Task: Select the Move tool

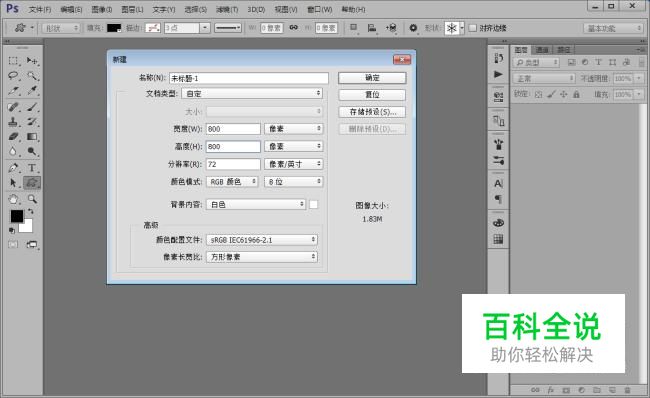Action: pos(32,61)
